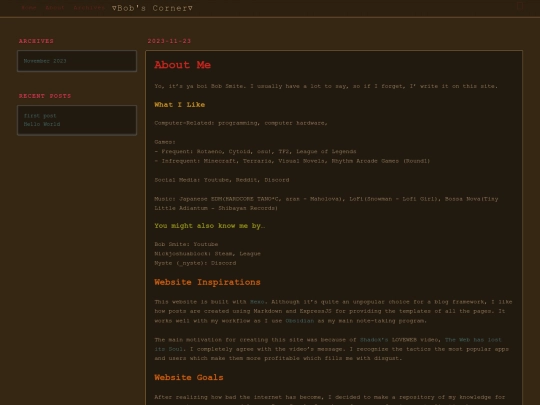
Task: Click the 'What I Like' heading
Action: pos(179,104)
